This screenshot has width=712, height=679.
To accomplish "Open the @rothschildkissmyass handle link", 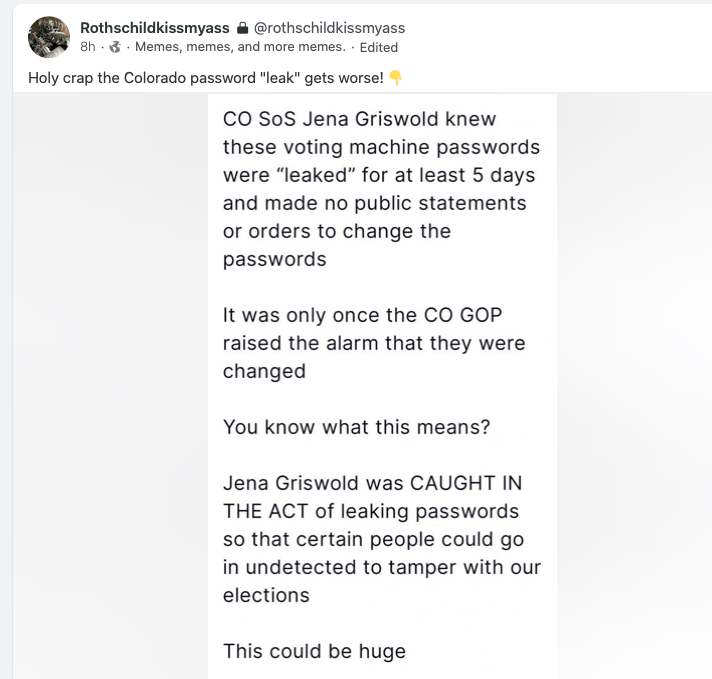I will (x=330, y=28).
